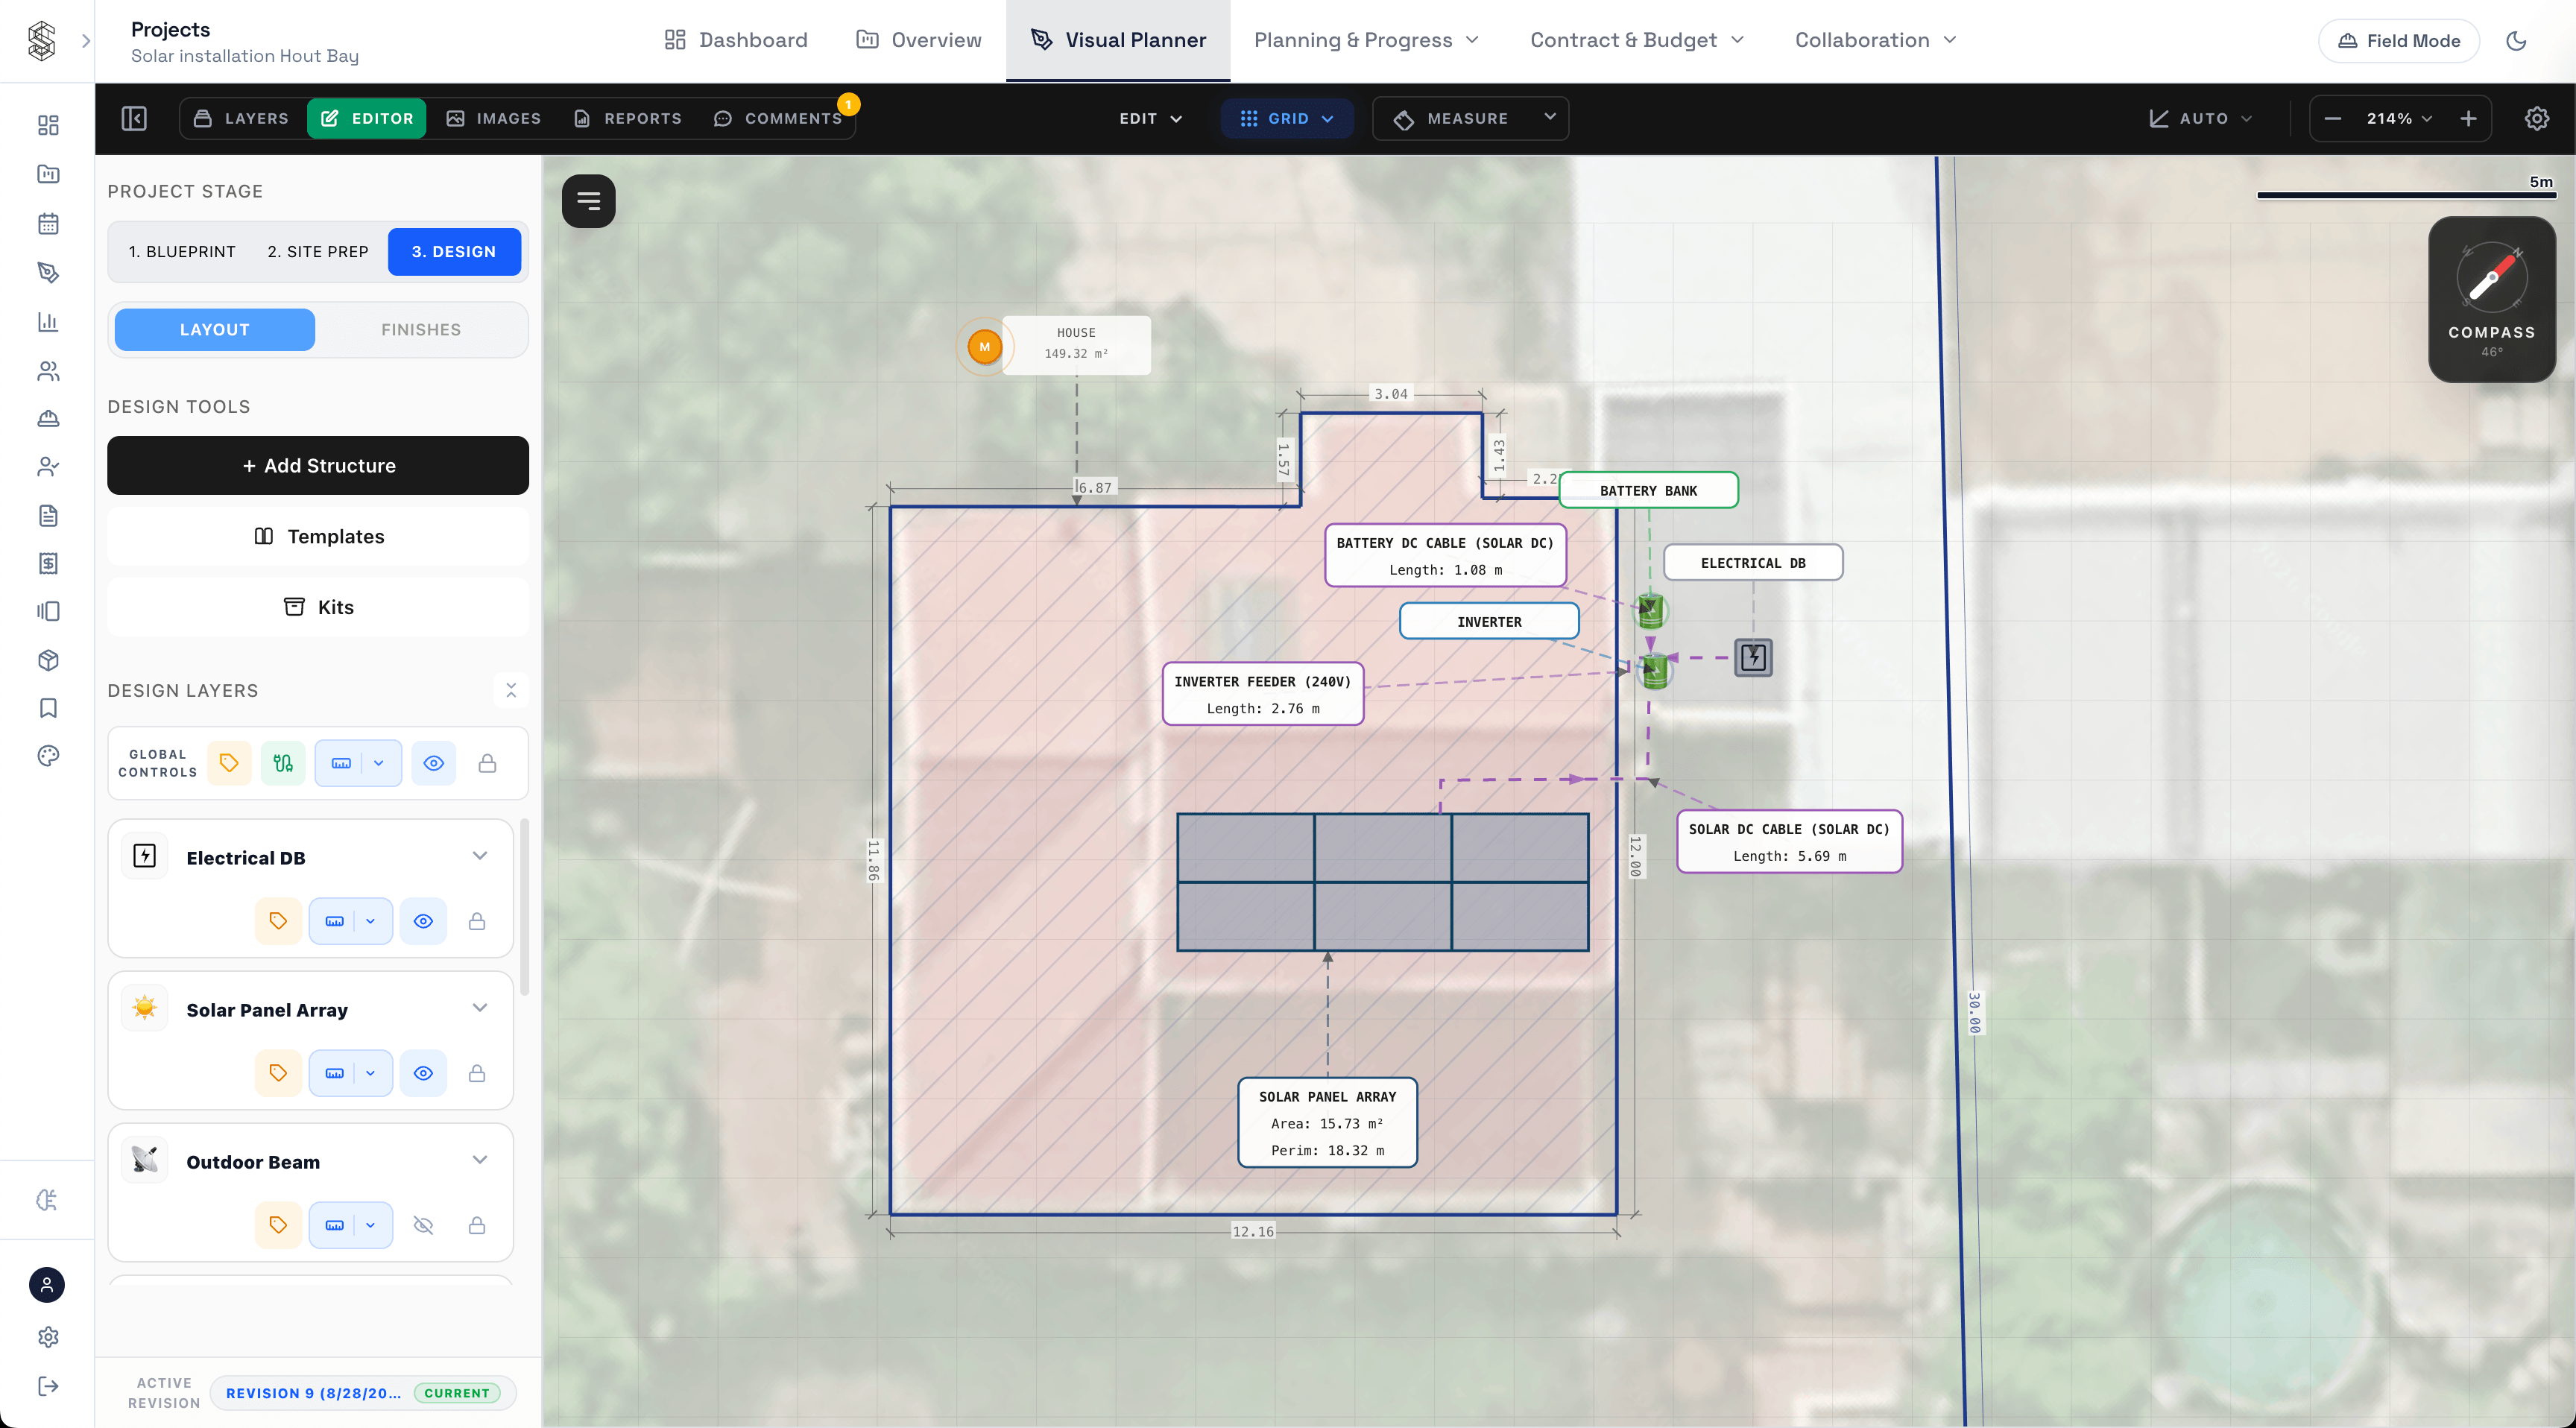Open Planning & Progress menu

tap(1366, 40)
